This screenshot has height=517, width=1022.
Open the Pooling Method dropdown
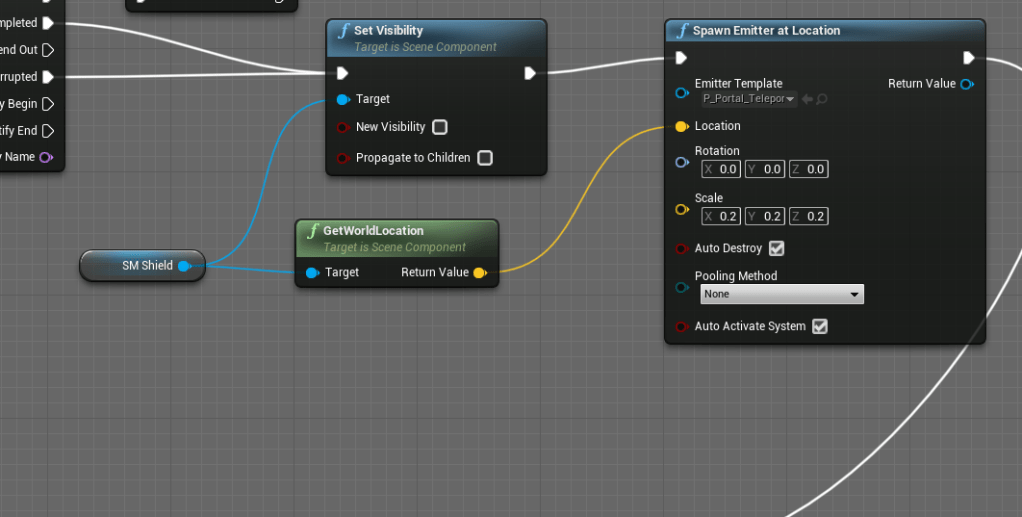(x=781, y=295)
